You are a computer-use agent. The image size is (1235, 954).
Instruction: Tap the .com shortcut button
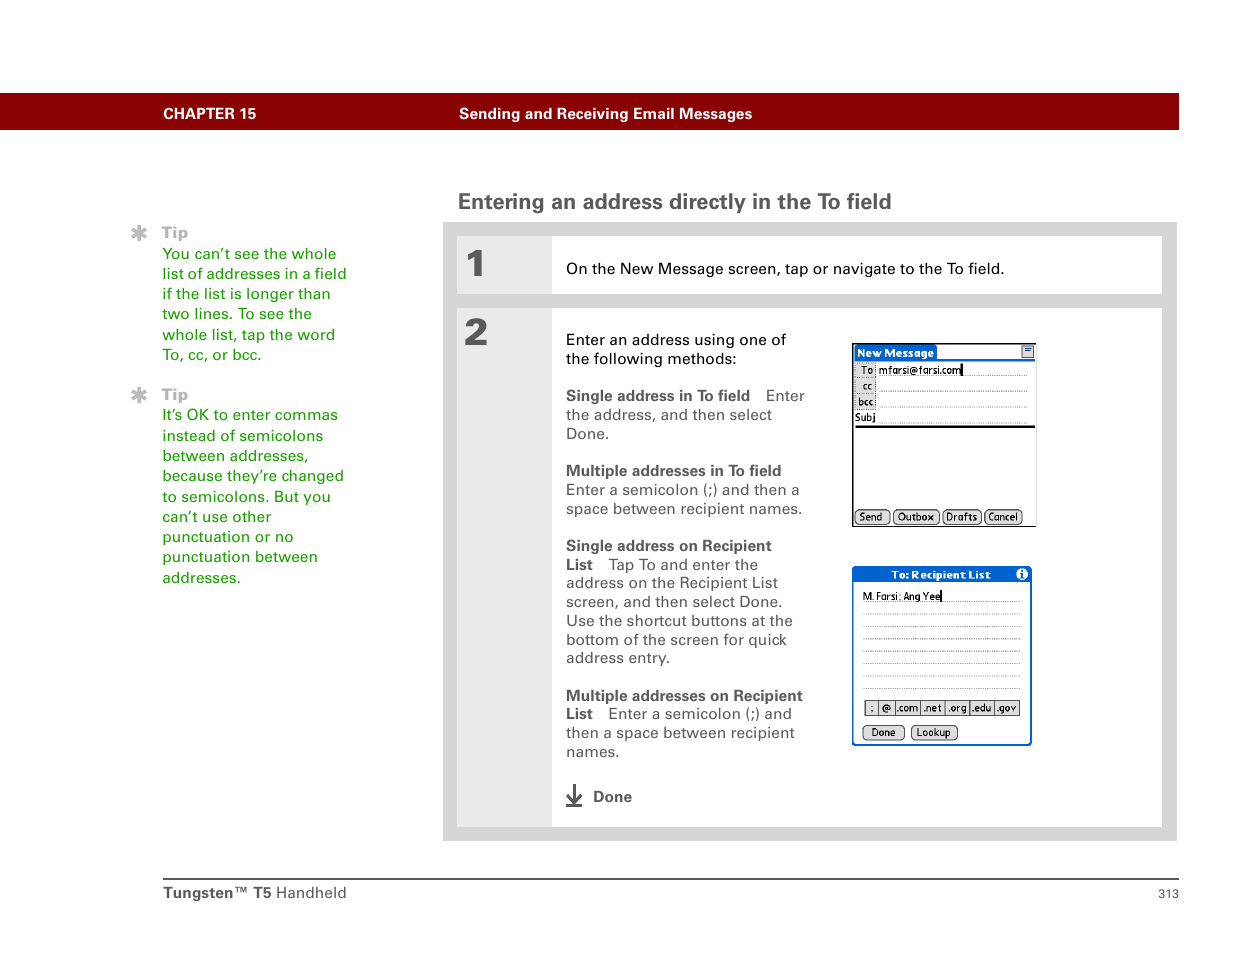point(907,708)
